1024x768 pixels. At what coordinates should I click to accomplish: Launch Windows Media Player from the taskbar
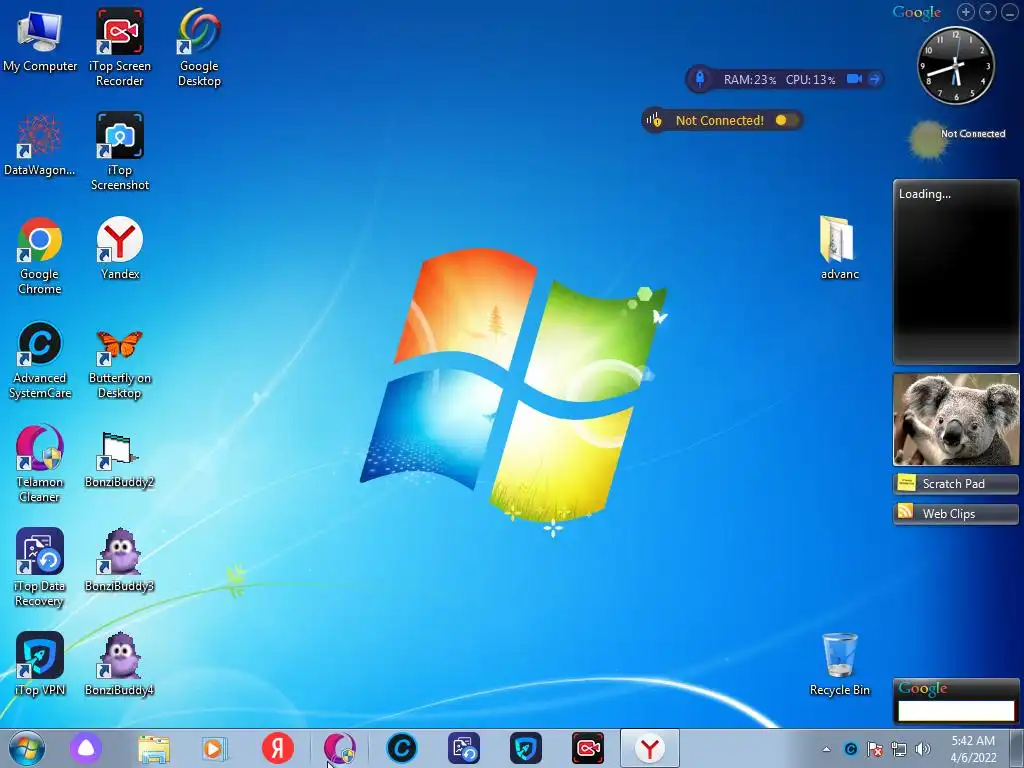coord(214,748)
